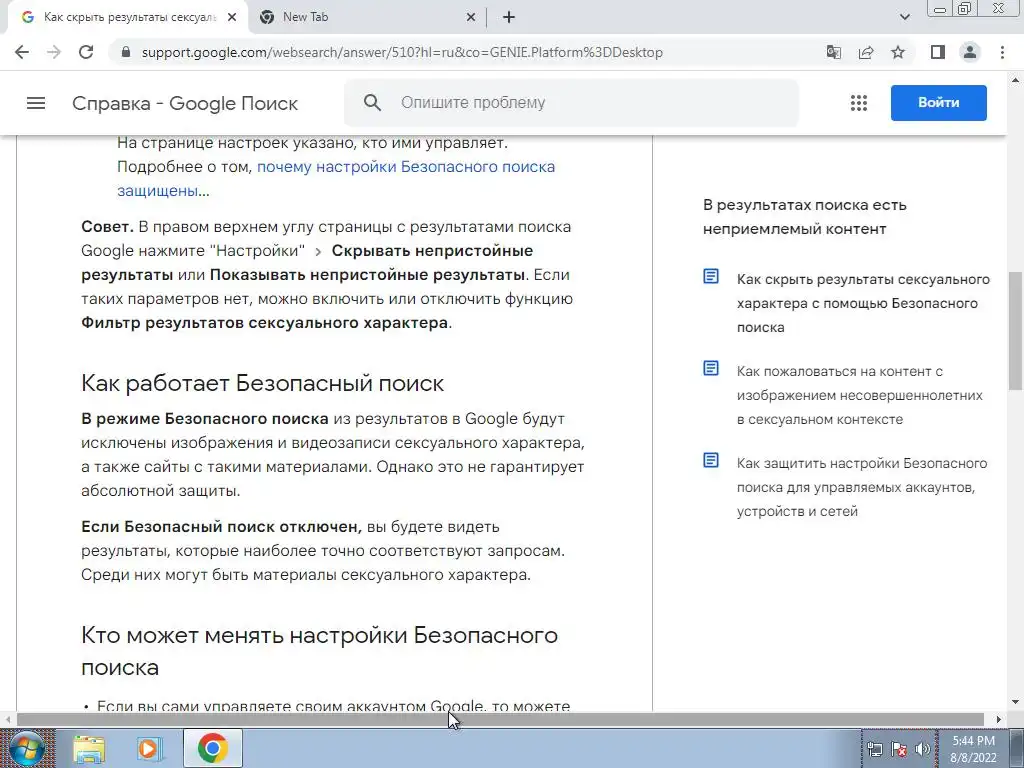Click the vertical scrollbar thumb

pyautogui.click(x=1015, y=330)
